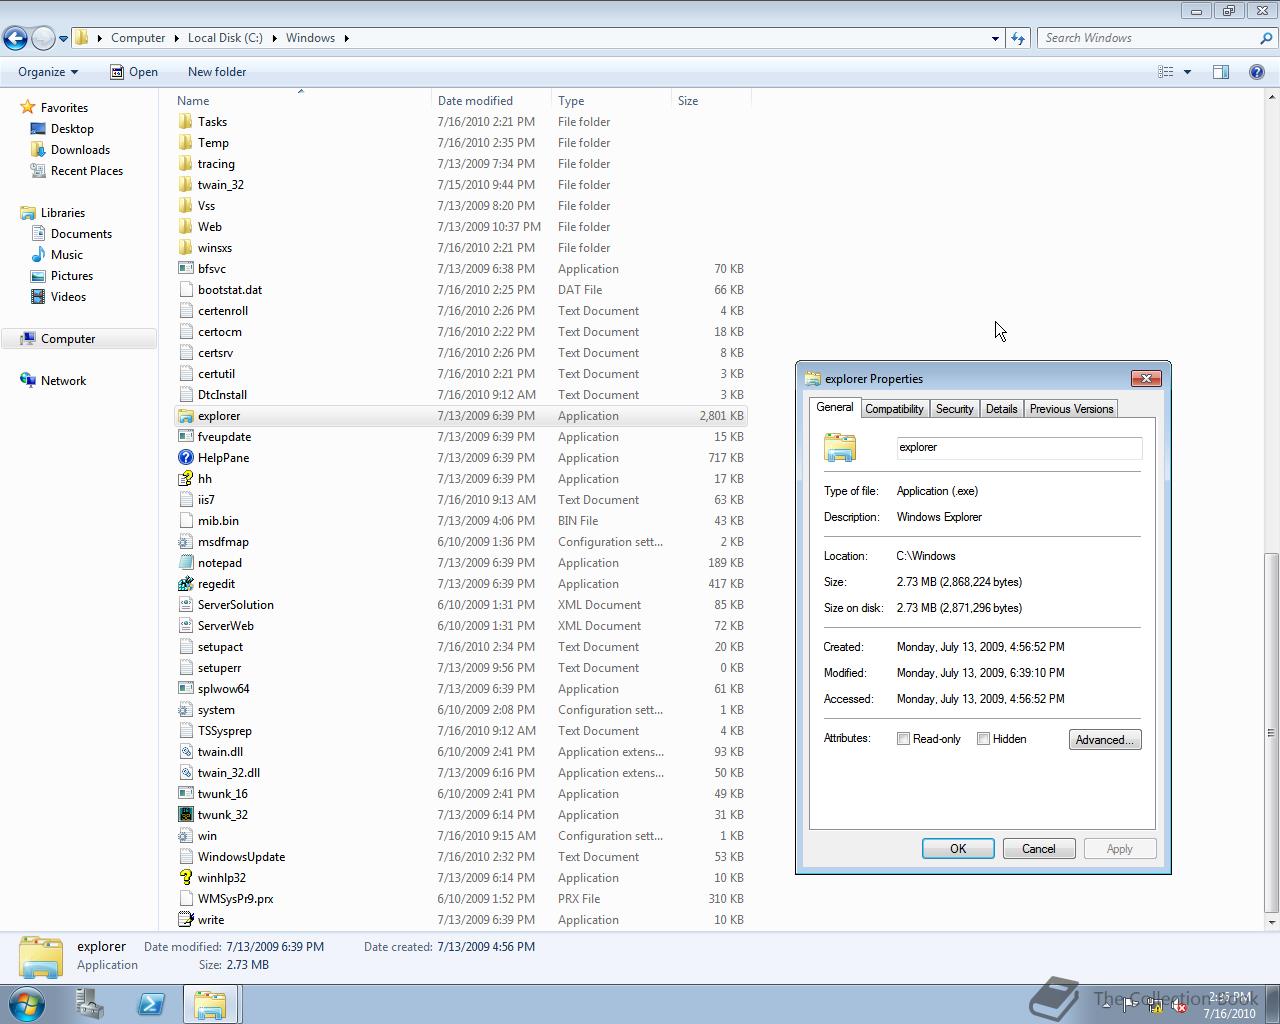
Task: Click the Music library icon
Action: tap(38, 255)
